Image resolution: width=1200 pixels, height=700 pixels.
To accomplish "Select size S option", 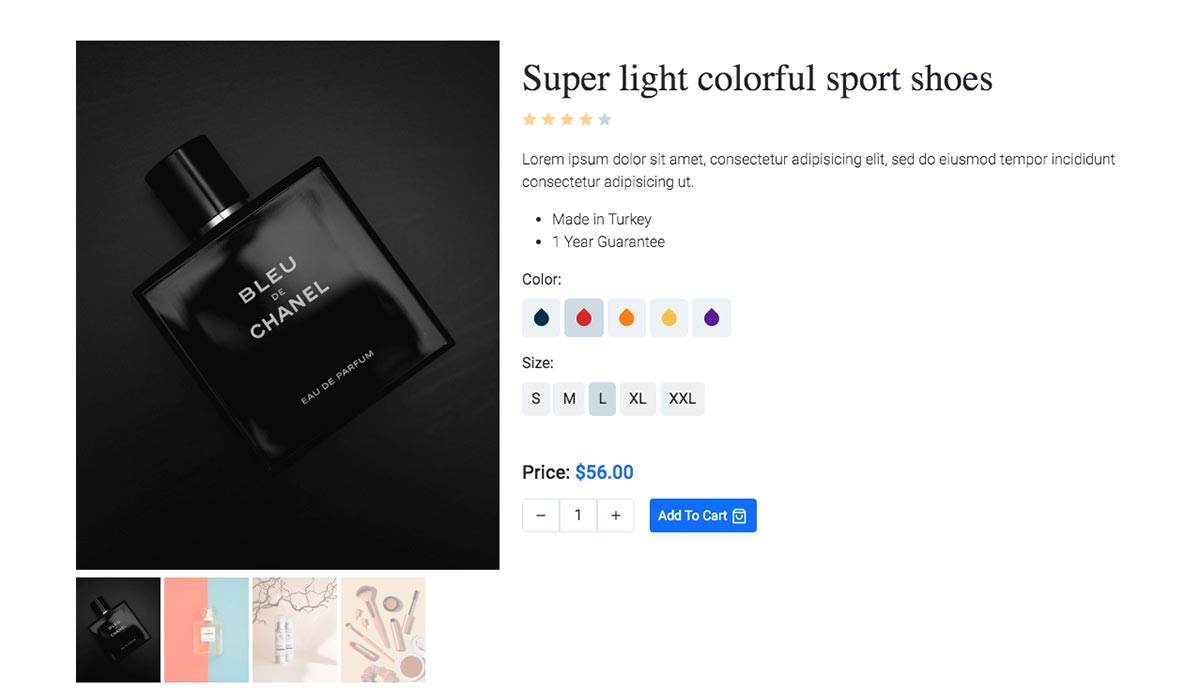I will coord(536,399).
